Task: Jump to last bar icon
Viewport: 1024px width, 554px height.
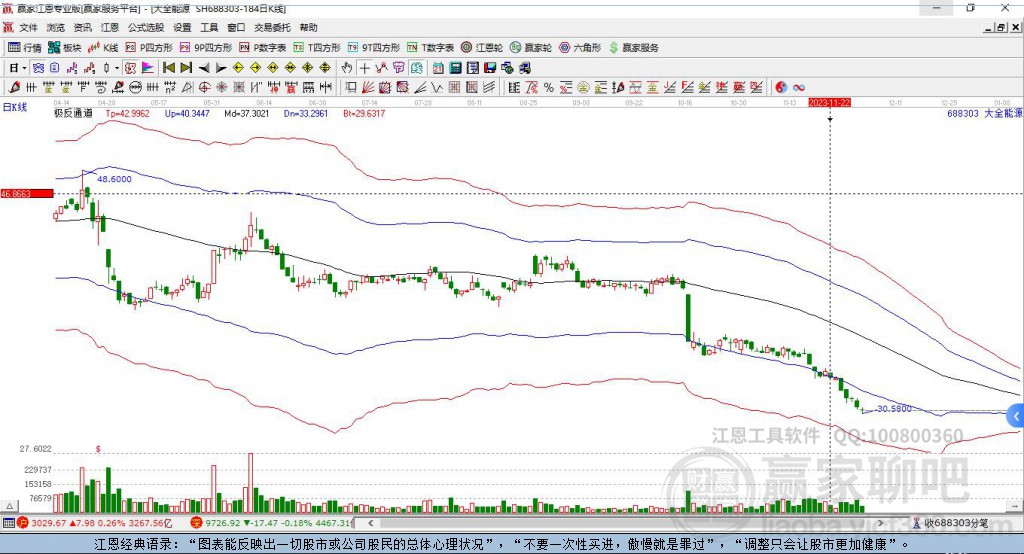Action: click(186, 68)
